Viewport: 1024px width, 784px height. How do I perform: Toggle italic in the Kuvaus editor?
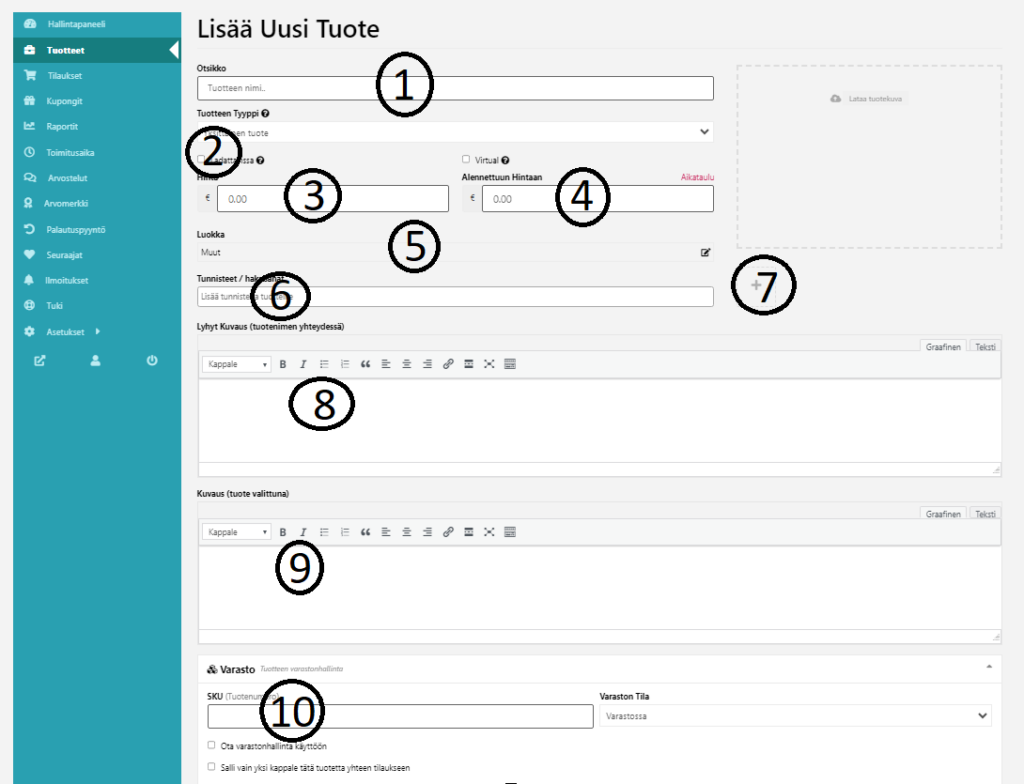click(303, 533)
